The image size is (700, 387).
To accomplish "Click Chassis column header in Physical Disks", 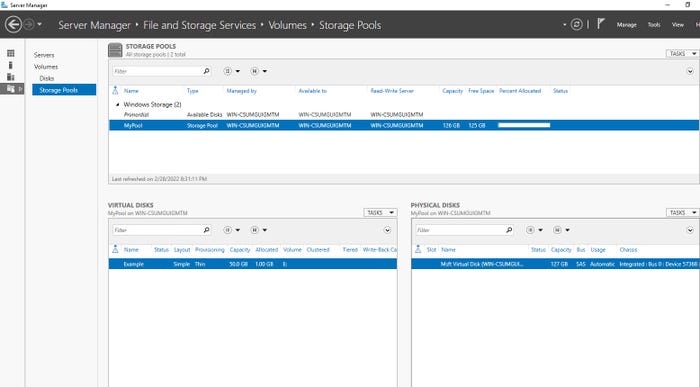I will click(x=628, y=250).
